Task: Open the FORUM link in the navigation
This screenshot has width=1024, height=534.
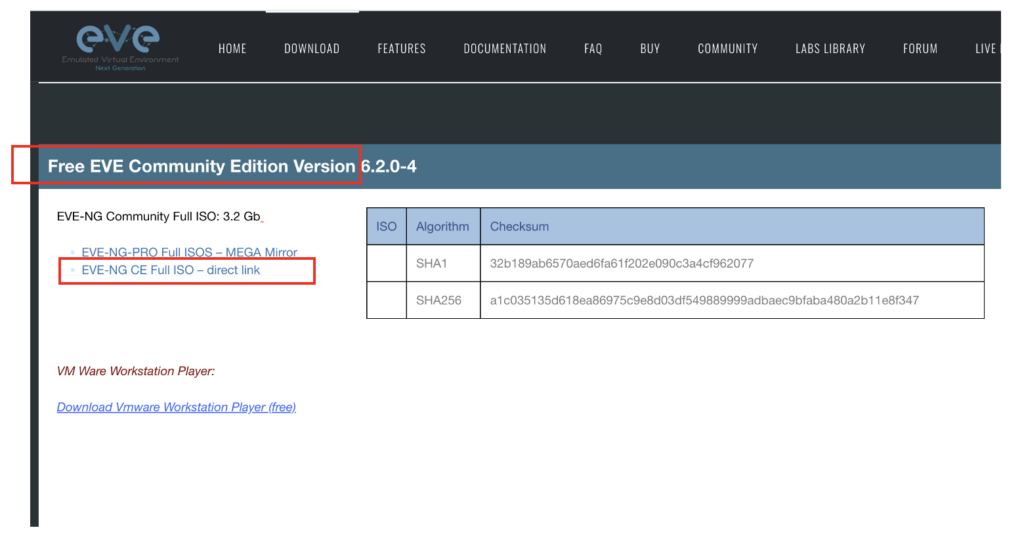Action: click(x=920, y=48)
